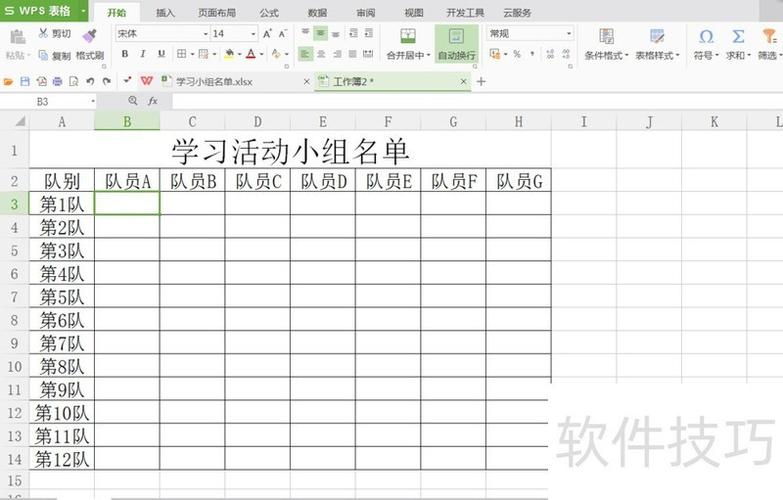
Task: Center text horizontally
Action: (321, 53)
